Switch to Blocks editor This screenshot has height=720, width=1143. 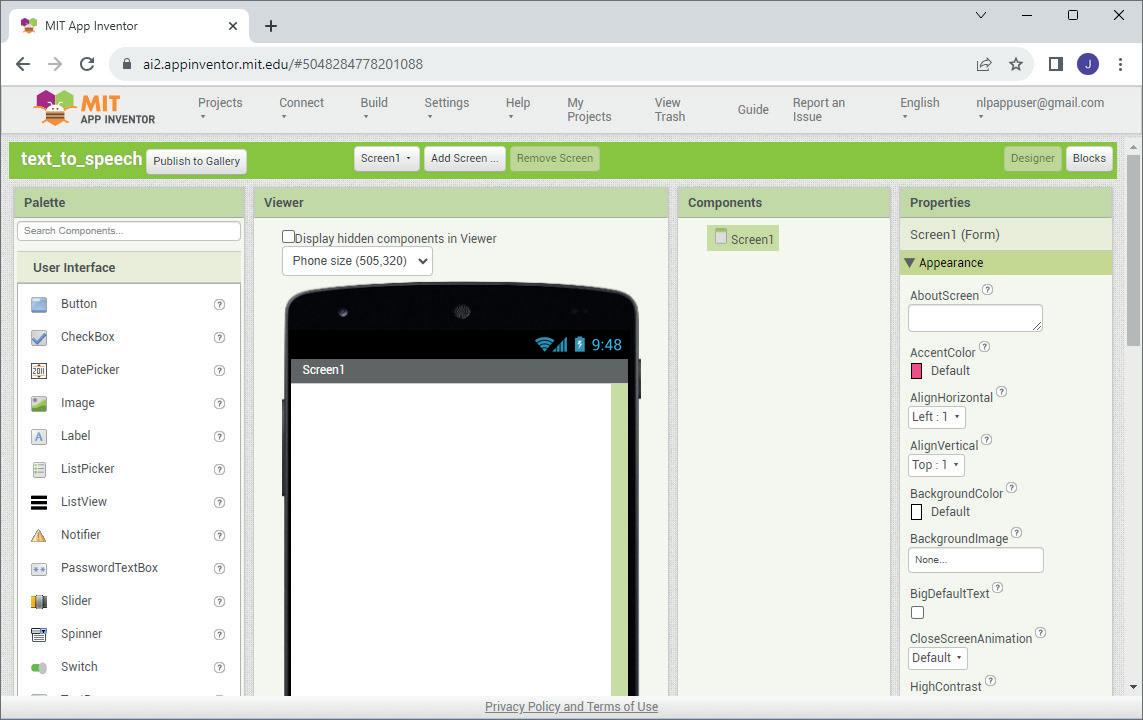point(1089,158)
